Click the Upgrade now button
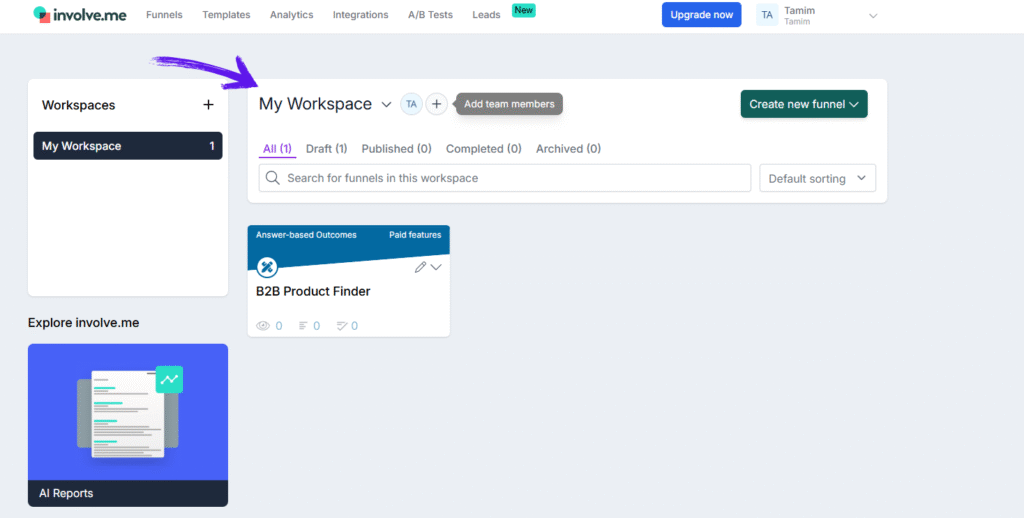1024x518 pixels. (x=701, y=15)
